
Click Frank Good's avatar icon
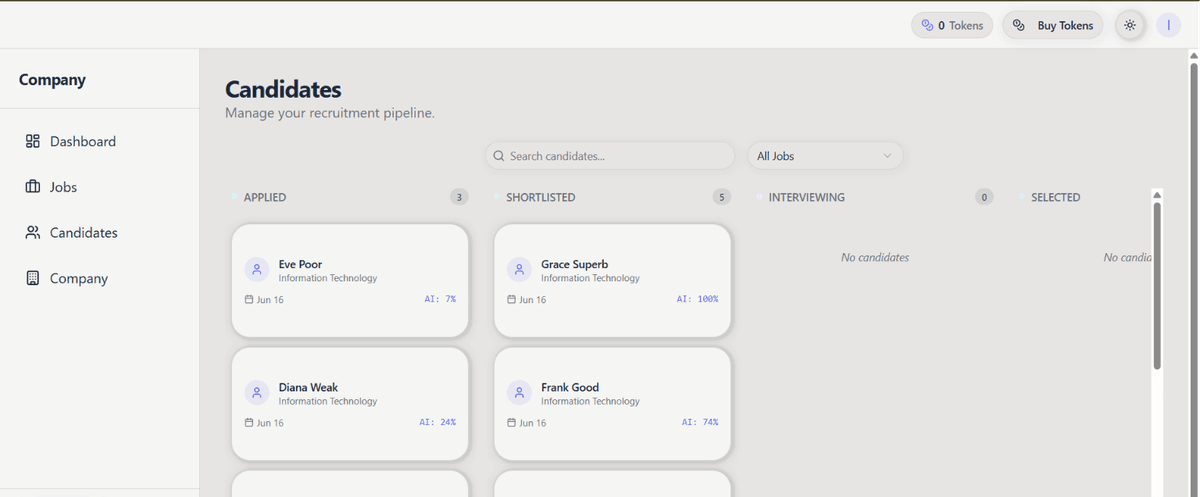519,393
